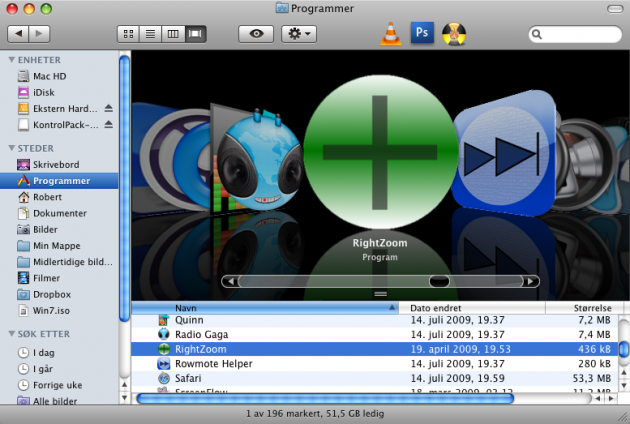Click the RightZoom cover in Cover Flow
This screenshot has width=630, height=424.
coord(380,152)
